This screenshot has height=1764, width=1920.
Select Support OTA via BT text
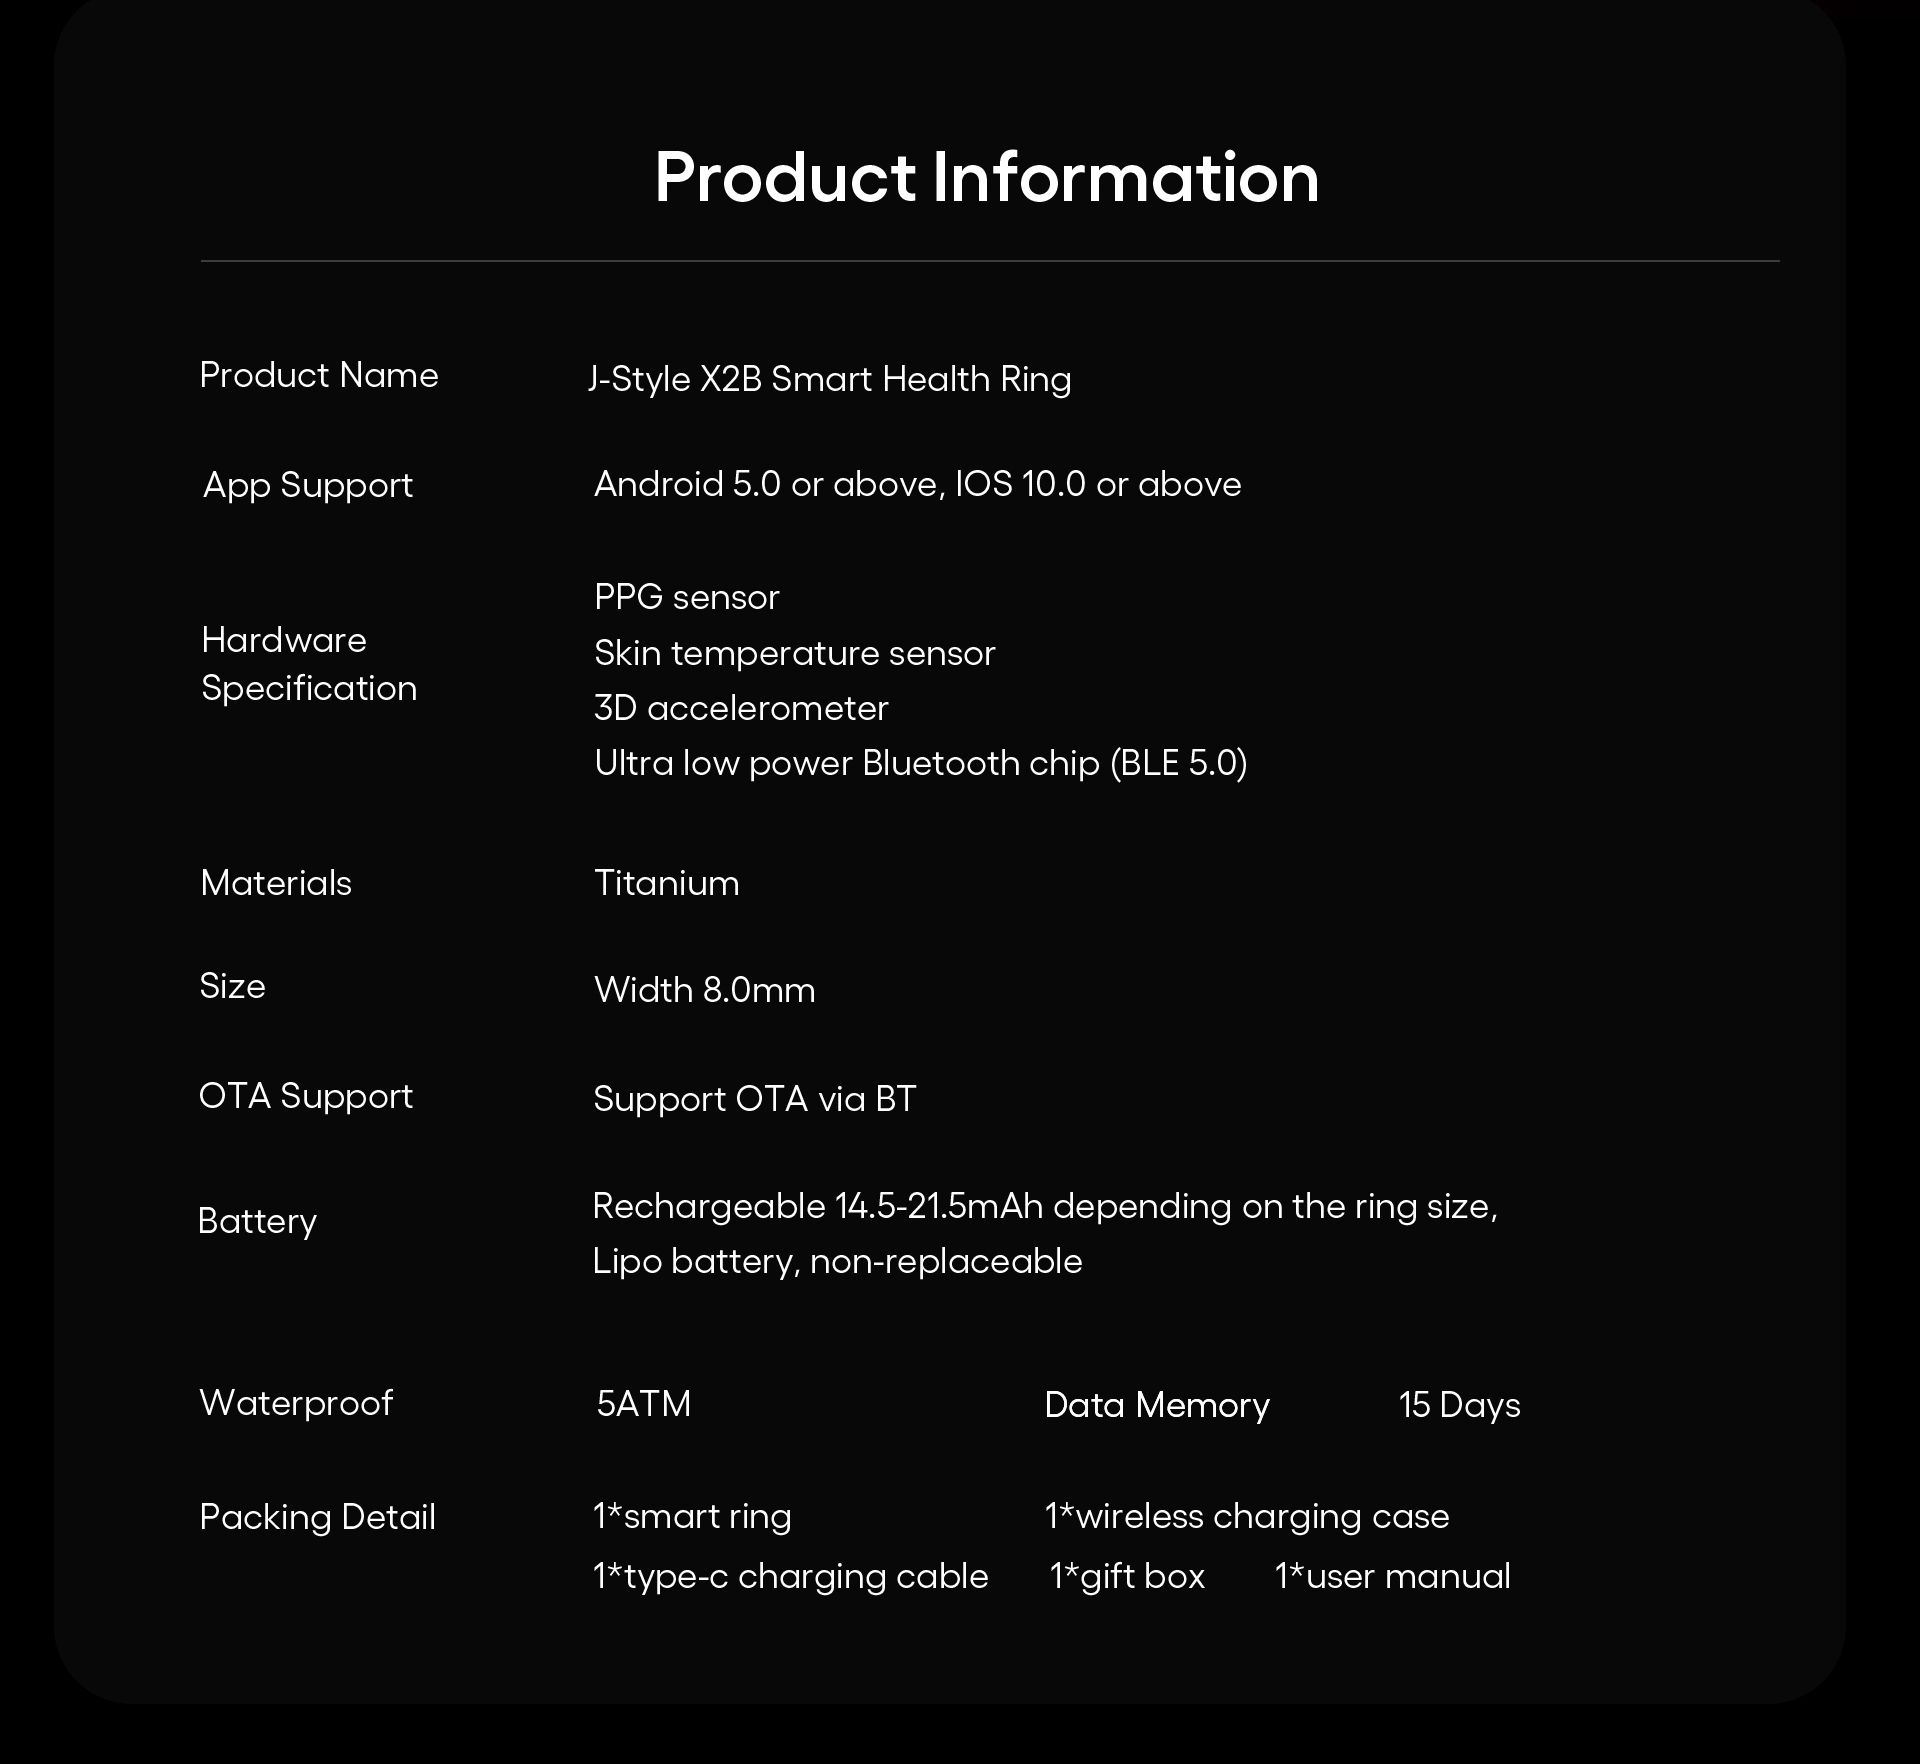click(x=755, y=1099)
